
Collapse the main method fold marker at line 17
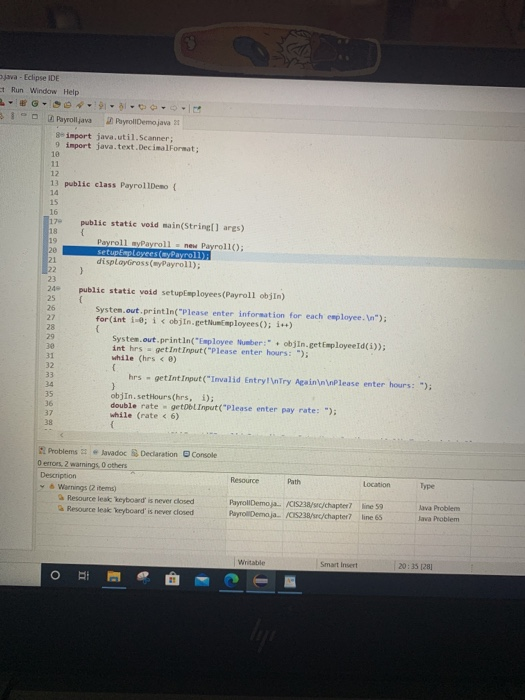click(x=60, y=221)
